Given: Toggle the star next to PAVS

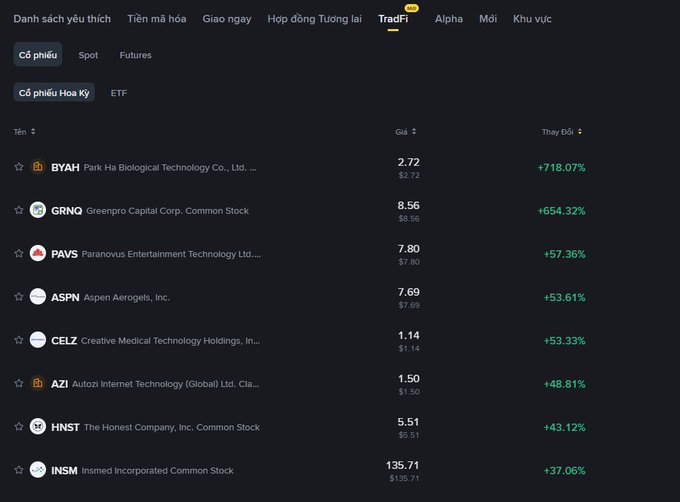Looking at the screenshot, I should pyautogui.click(x=19, y=254).
